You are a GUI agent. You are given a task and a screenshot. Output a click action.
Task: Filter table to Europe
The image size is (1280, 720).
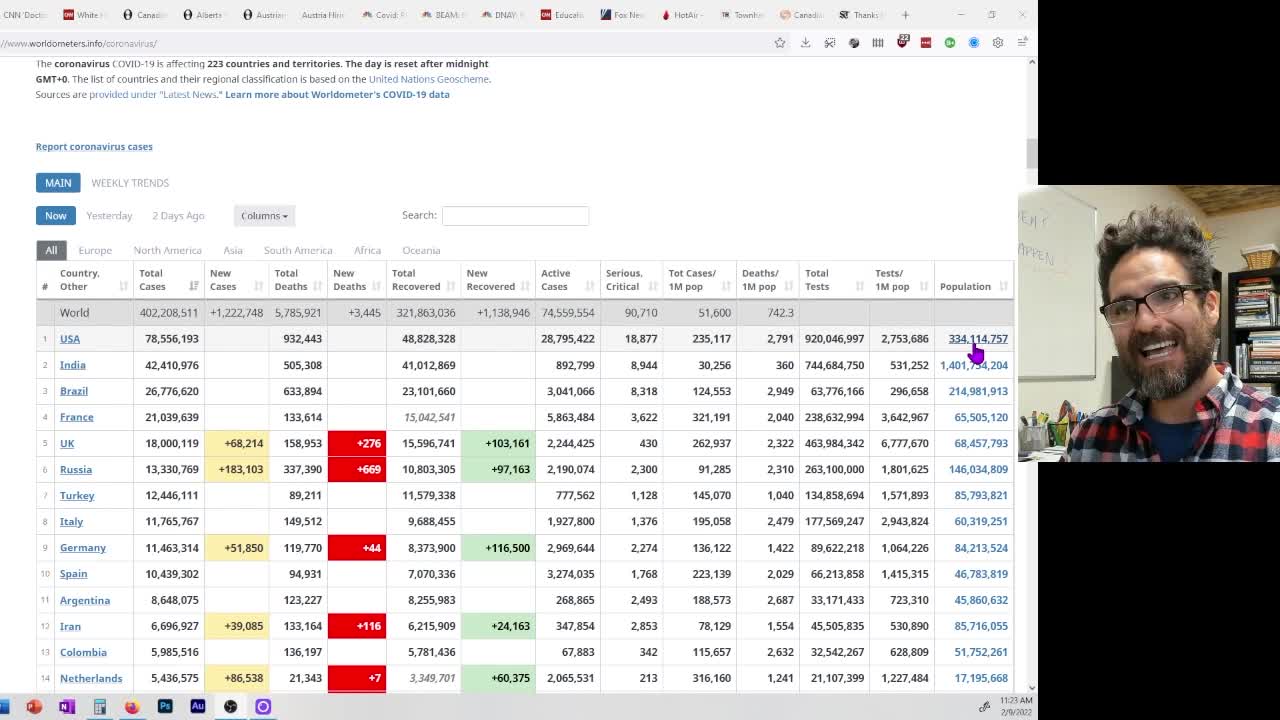point(95,250)
